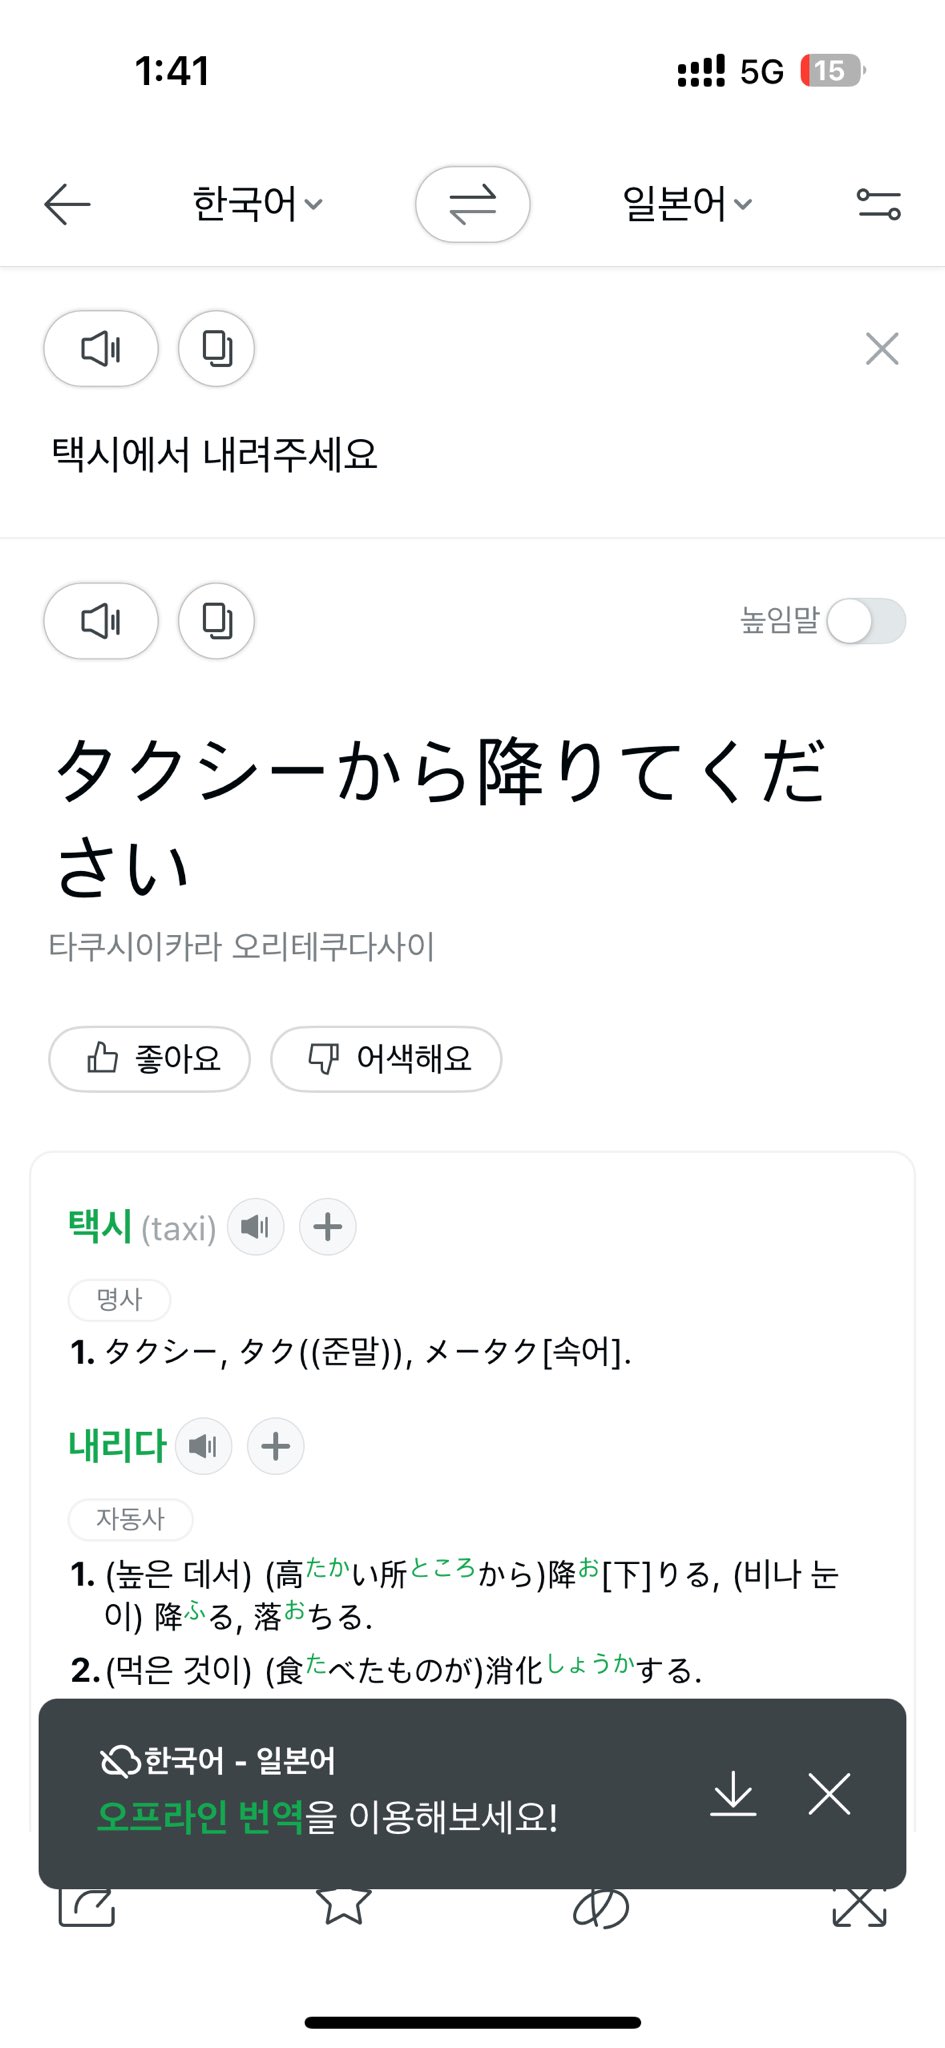The height and width of the screenshot is (2048, 945).
Task: Clear the source text with X
Action: click(x=882, y=349)
